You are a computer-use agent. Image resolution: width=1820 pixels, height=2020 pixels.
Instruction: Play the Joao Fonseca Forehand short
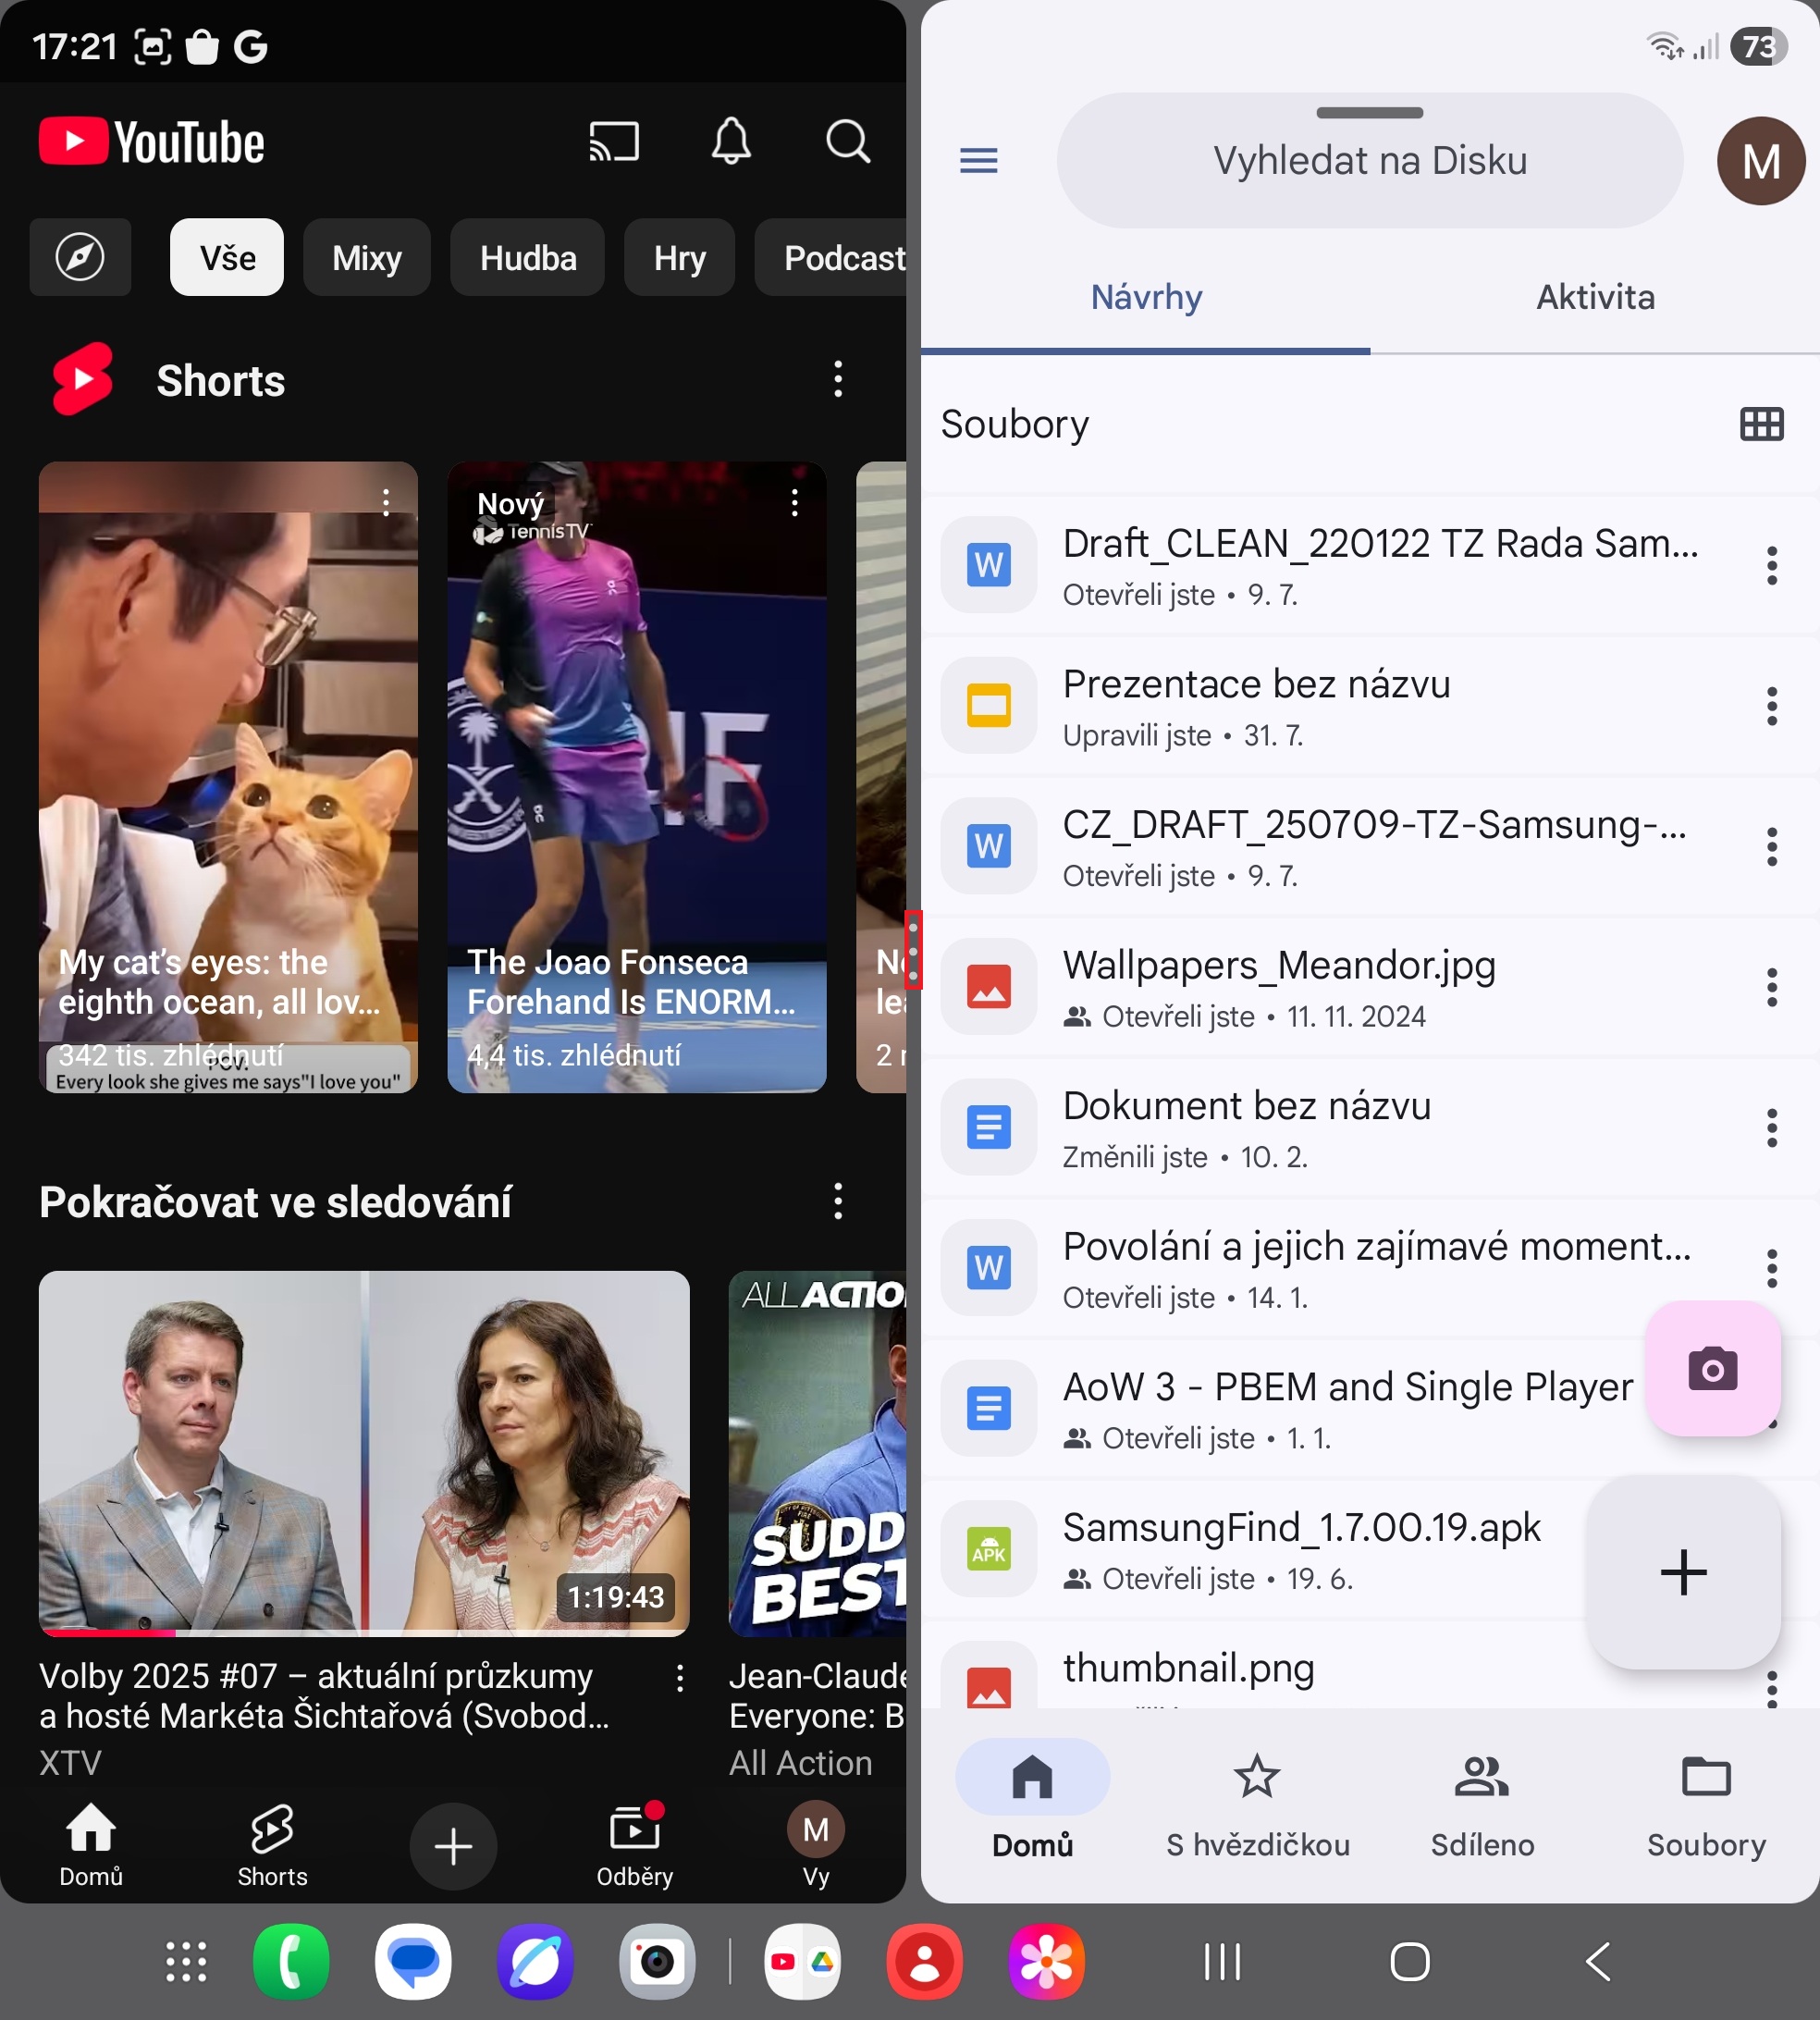point(637,777)
